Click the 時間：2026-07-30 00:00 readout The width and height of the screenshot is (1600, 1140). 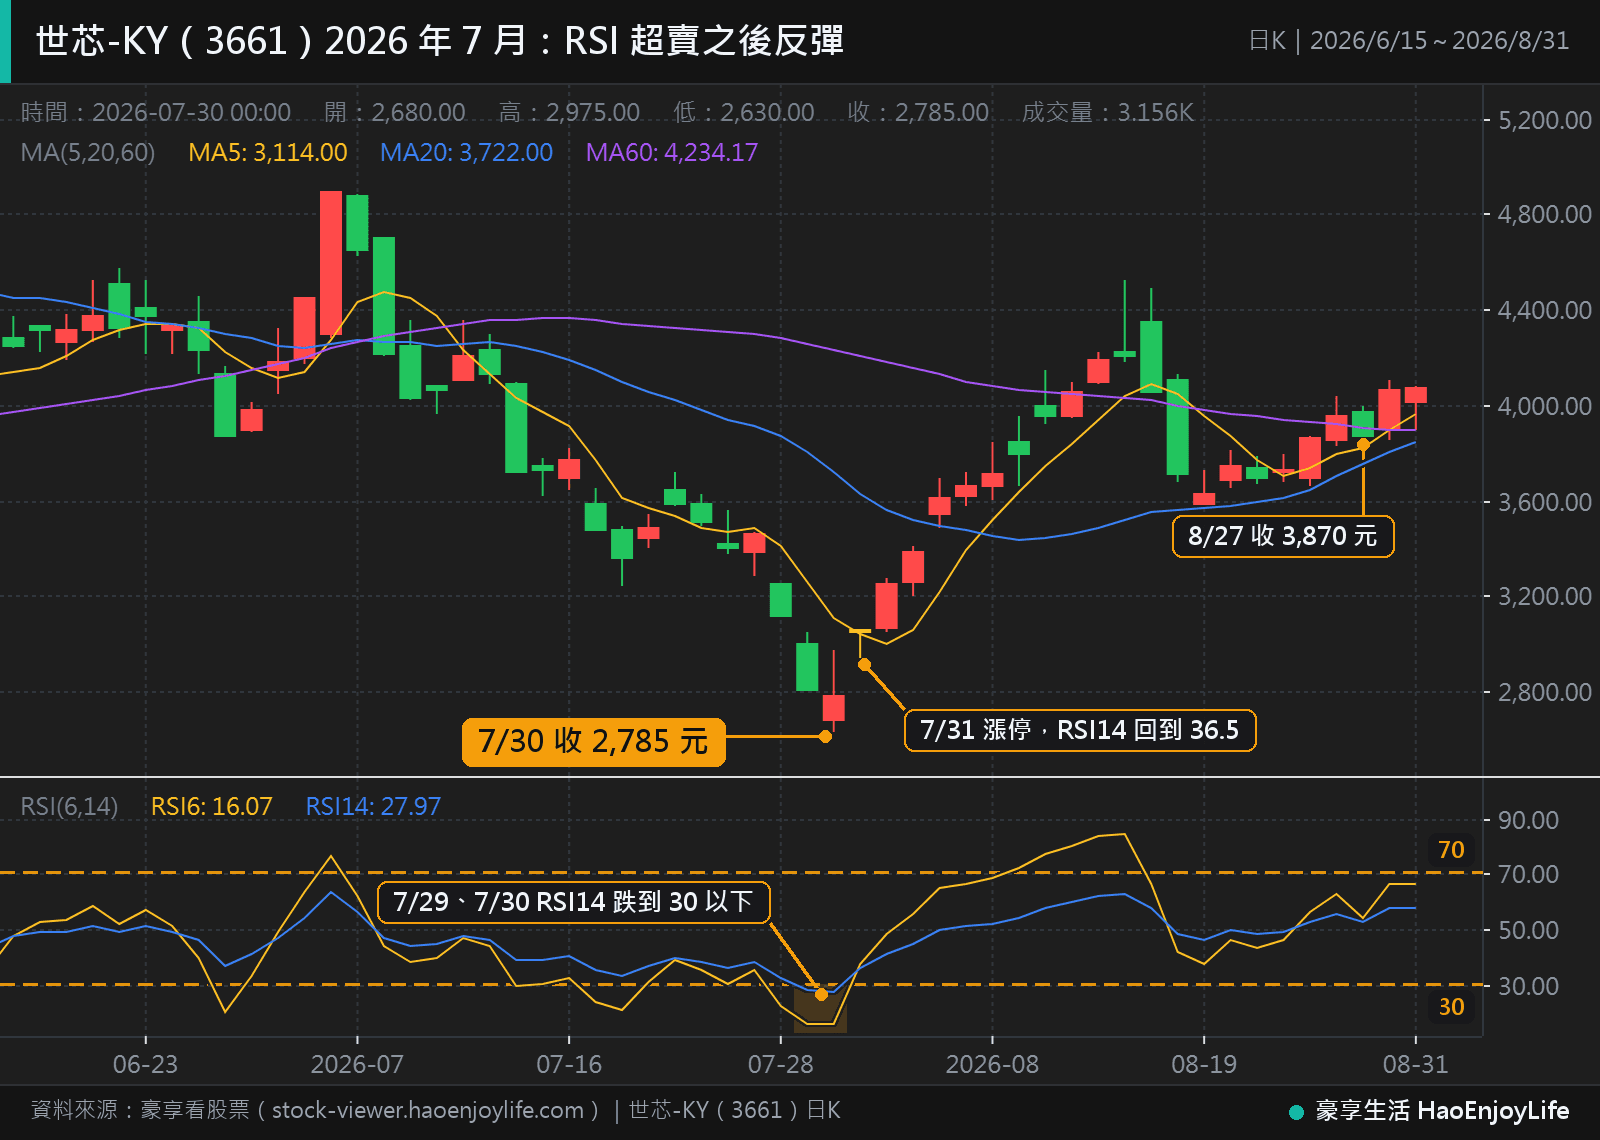(155, 112)
